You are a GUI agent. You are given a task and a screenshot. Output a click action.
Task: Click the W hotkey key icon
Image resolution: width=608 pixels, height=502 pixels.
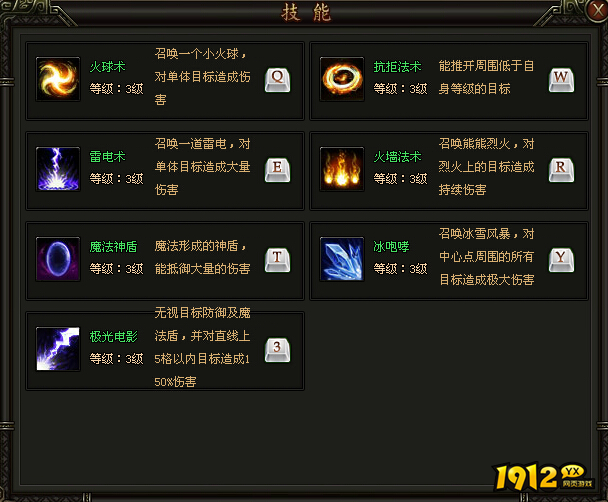pos(561,80)
